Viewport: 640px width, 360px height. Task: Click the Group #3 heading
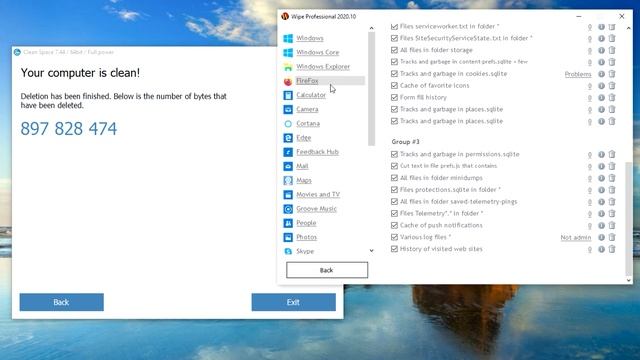point(405,142)
